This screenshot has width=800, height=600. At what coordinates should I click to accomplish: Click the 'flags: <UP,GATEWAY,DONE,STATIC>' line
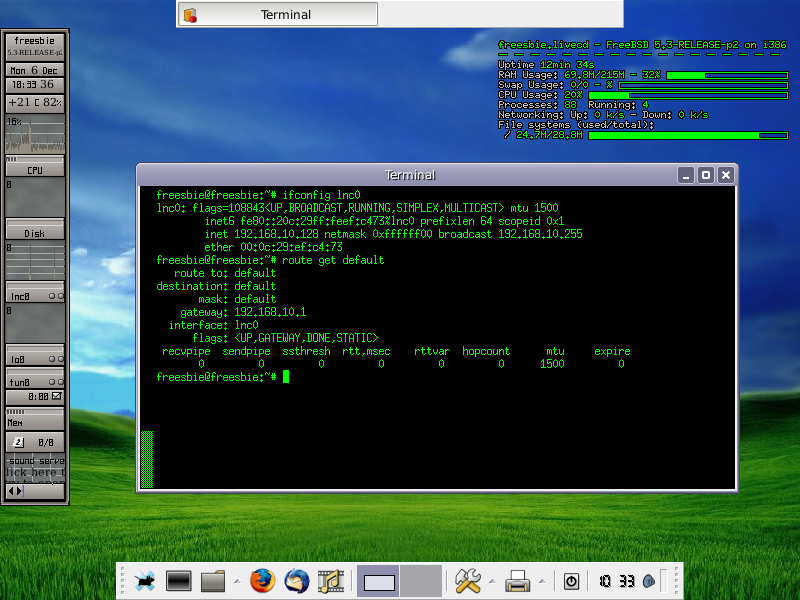tap(285, 338)
